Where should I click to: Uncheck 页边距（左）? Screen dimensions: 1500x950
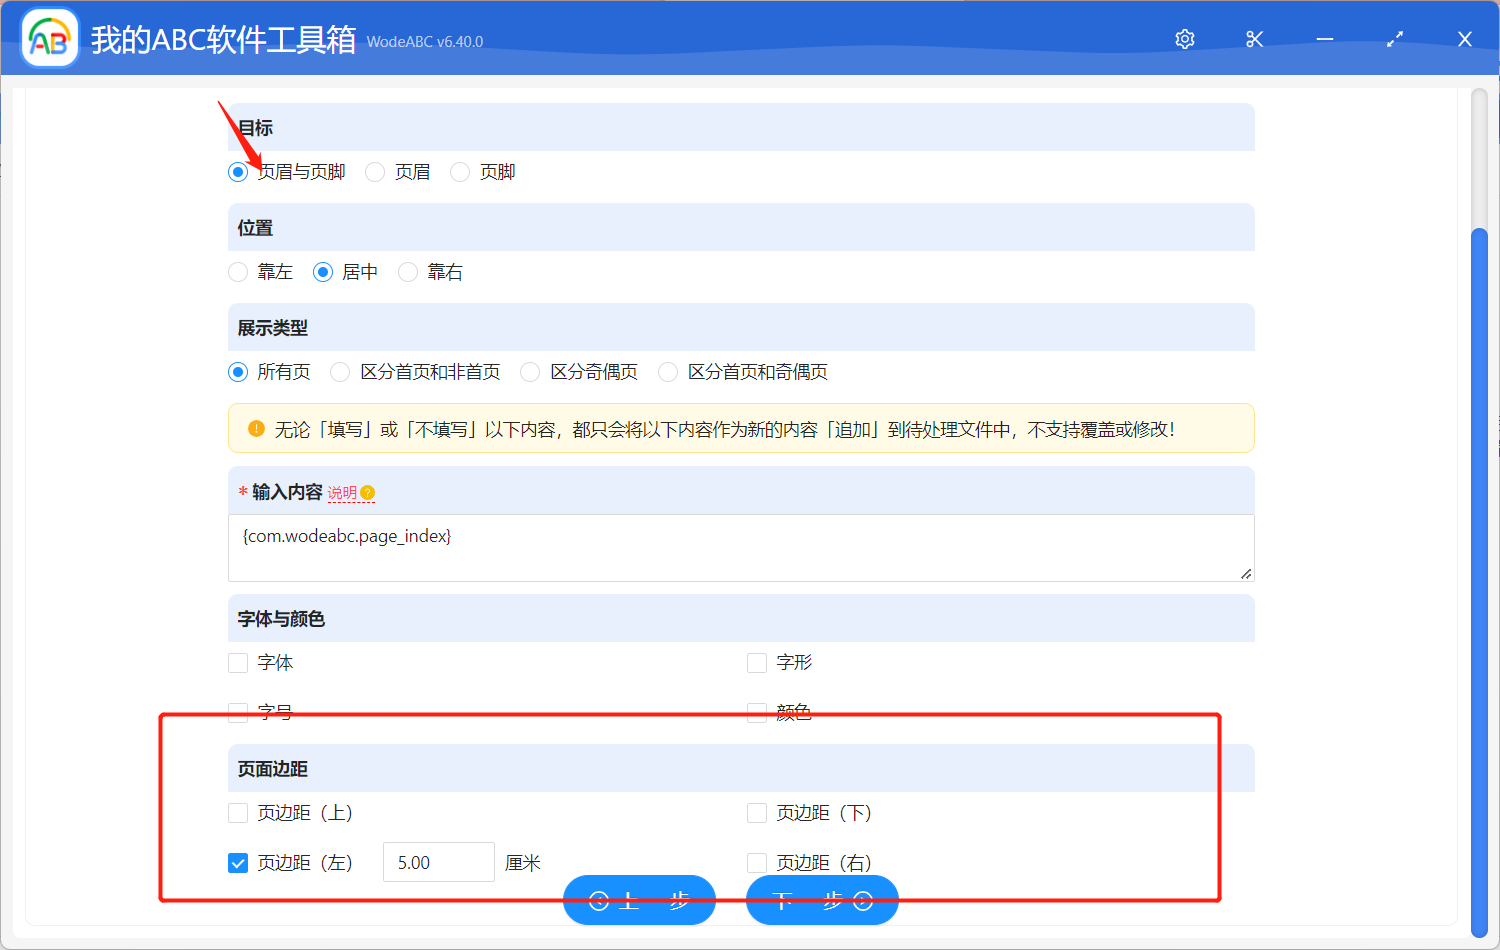point(238,862)
